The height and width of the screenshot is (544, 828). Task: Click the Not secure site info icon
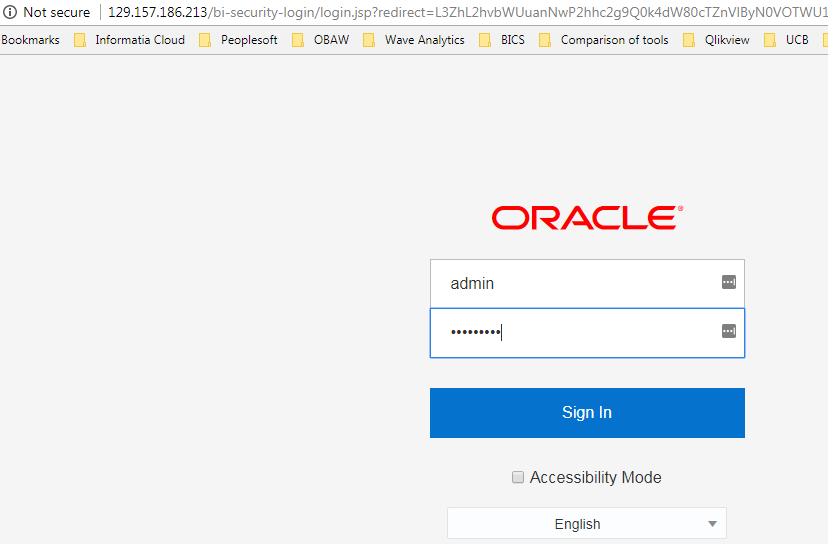[x=10, y=13]
